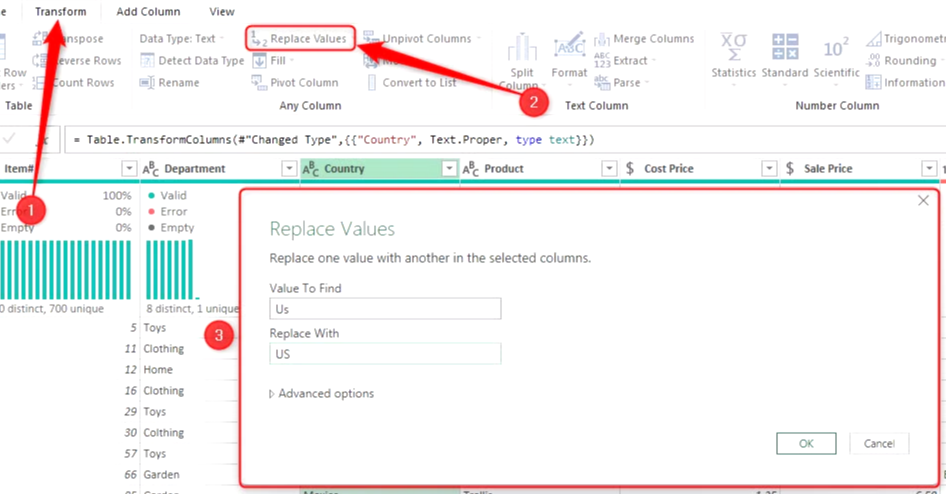Open the Rounding menu
The height and width of the screenshot is (494, 946).
tap(904, 60)
